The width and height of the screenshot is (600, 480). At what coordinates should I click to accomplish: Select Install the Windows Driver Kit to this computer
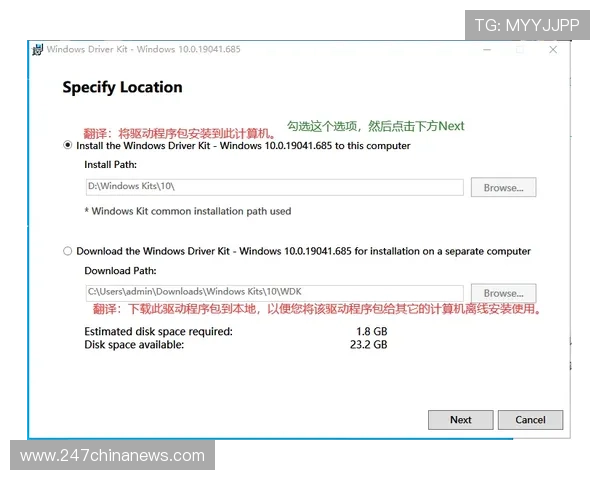point(68,145)
